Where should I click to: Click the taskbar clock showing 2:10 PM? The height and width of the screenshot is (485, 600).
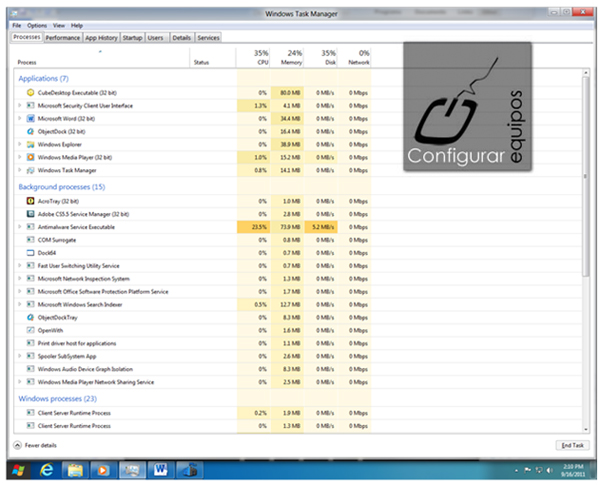point(572,470)
